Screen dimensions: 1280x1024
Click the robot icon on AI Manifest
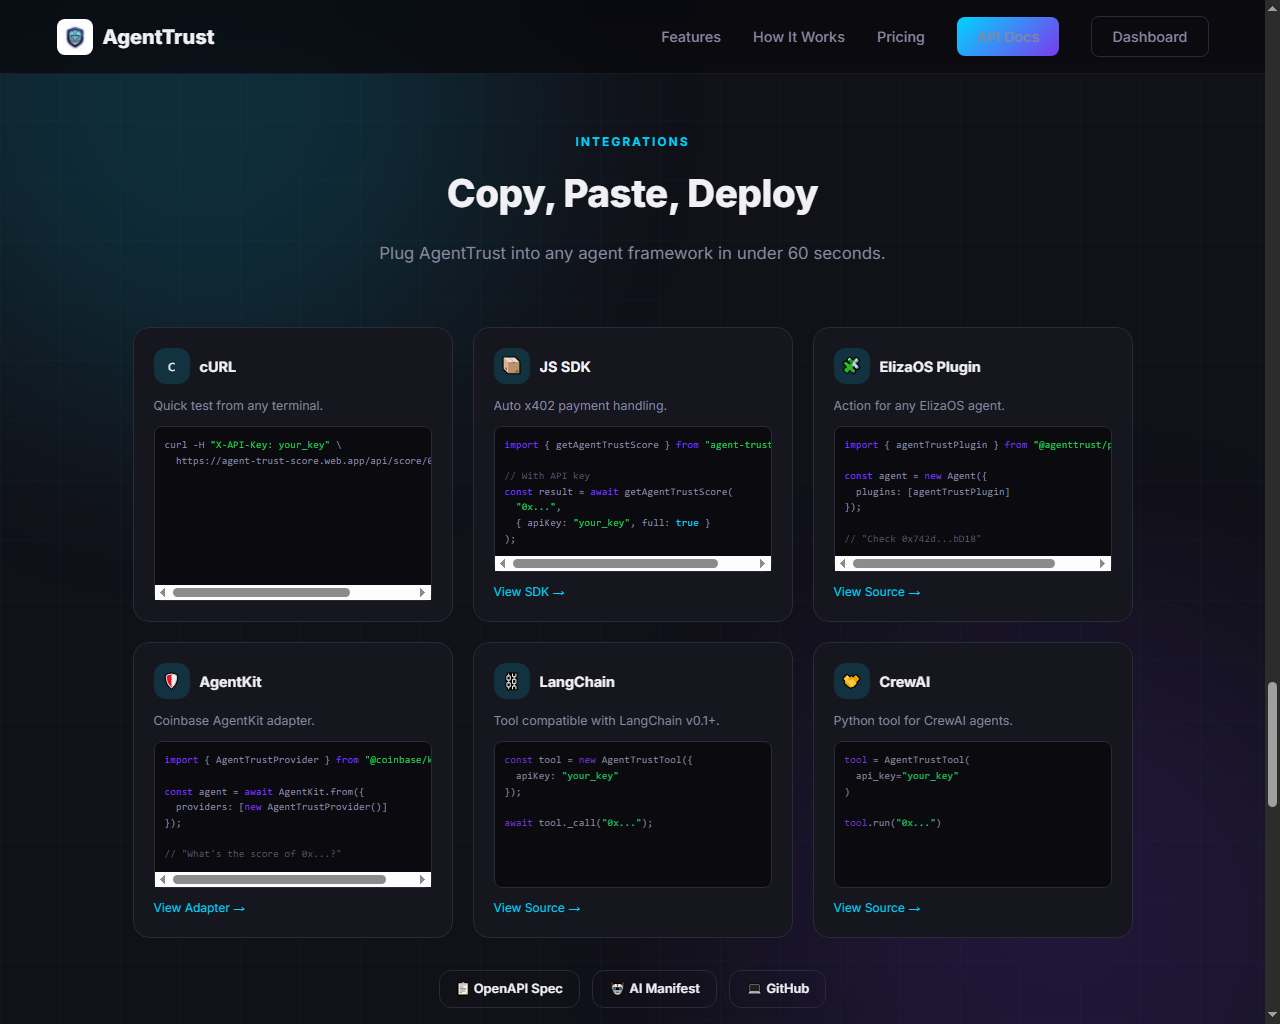[x=617, y=989]
